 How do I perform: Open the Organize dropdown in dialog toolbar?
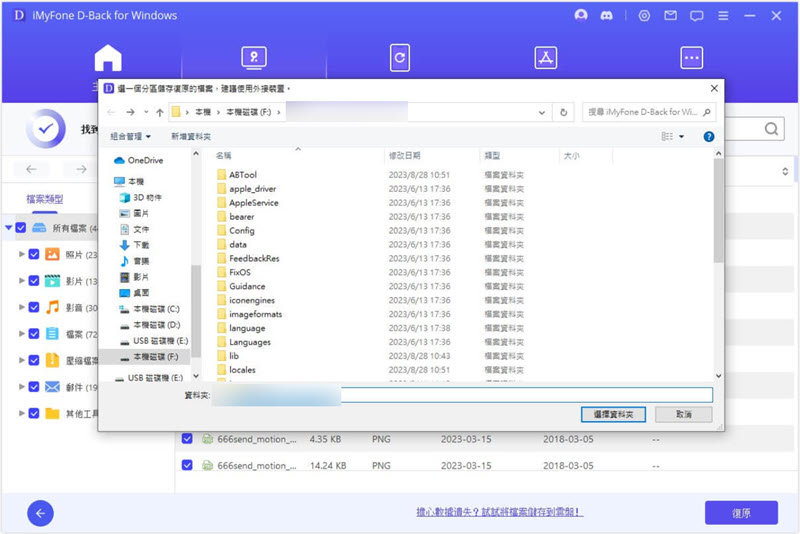(x=131, y=136)
